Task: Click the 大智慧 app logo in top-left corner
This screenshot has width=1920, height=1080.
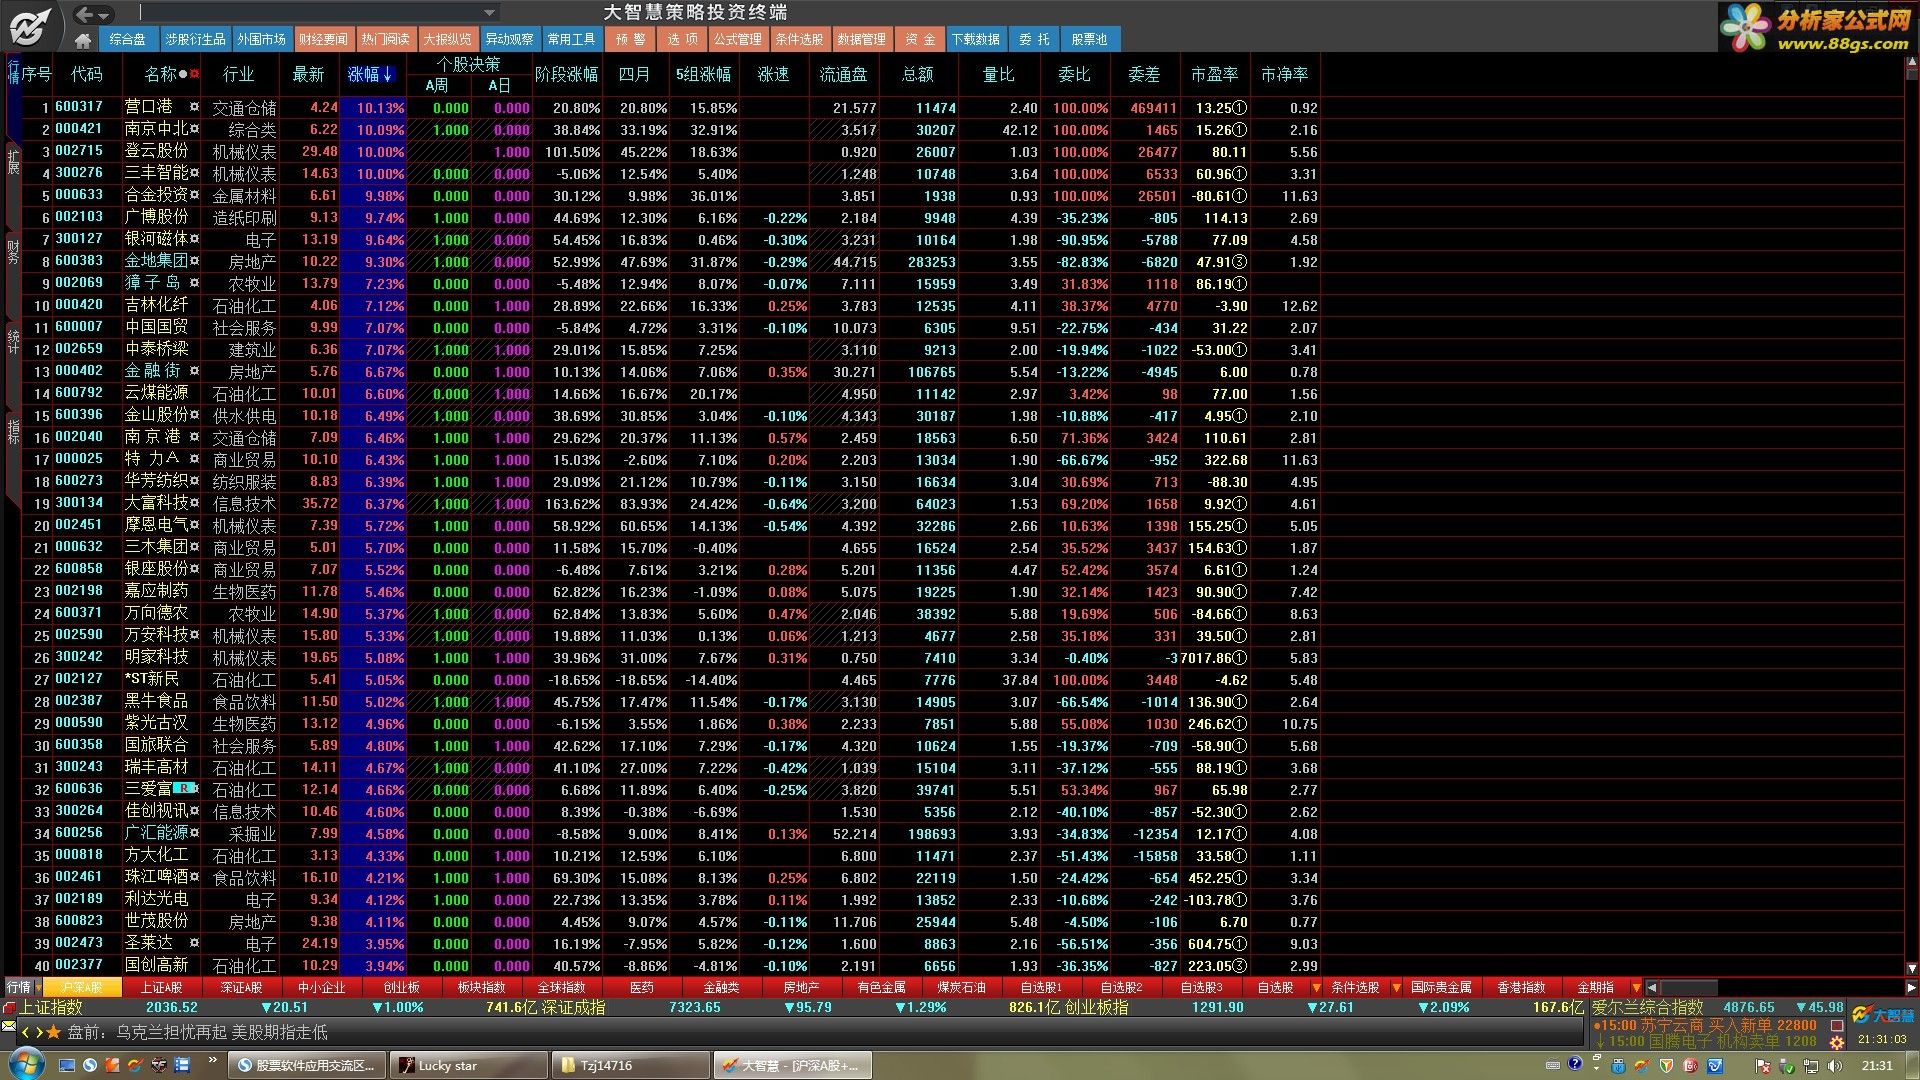Action: pos(30,26)
